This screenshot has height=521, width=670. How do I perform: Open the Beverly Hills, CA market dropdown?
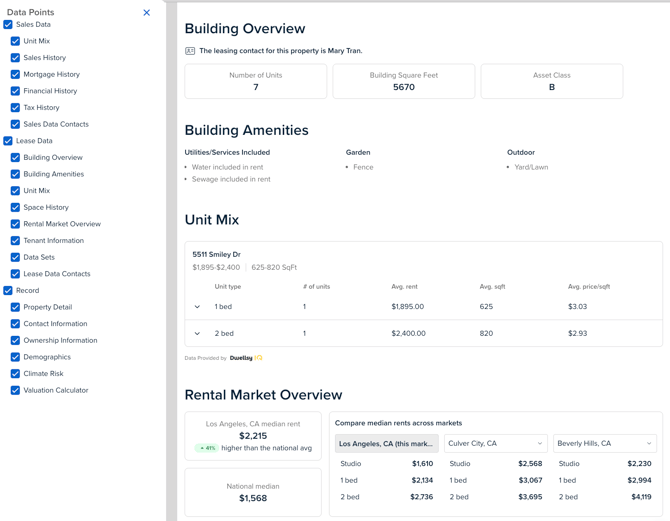click(604, 443)
